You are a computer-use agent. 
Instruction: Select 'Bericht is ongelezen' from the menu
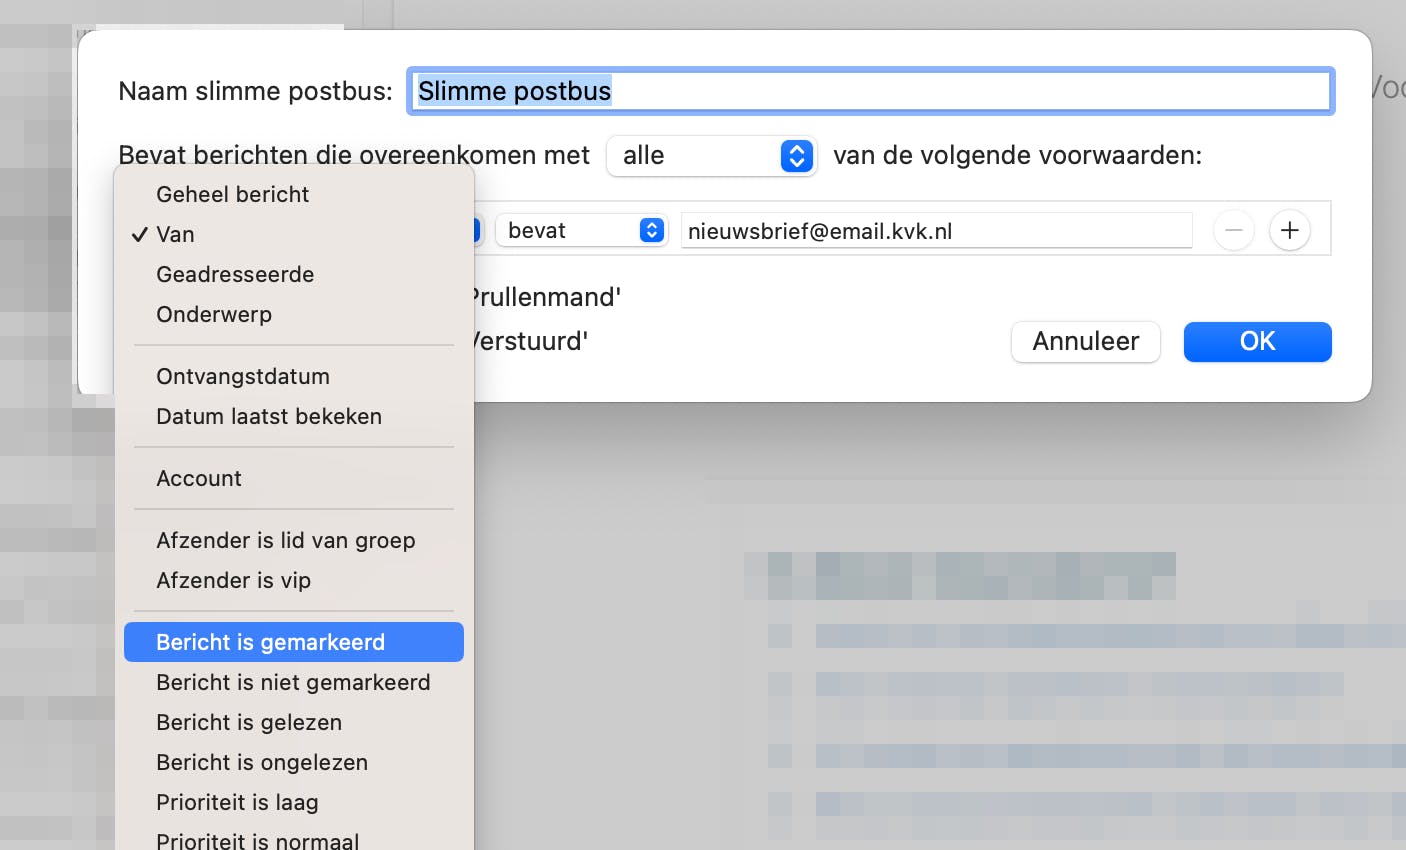coord(262,762)
